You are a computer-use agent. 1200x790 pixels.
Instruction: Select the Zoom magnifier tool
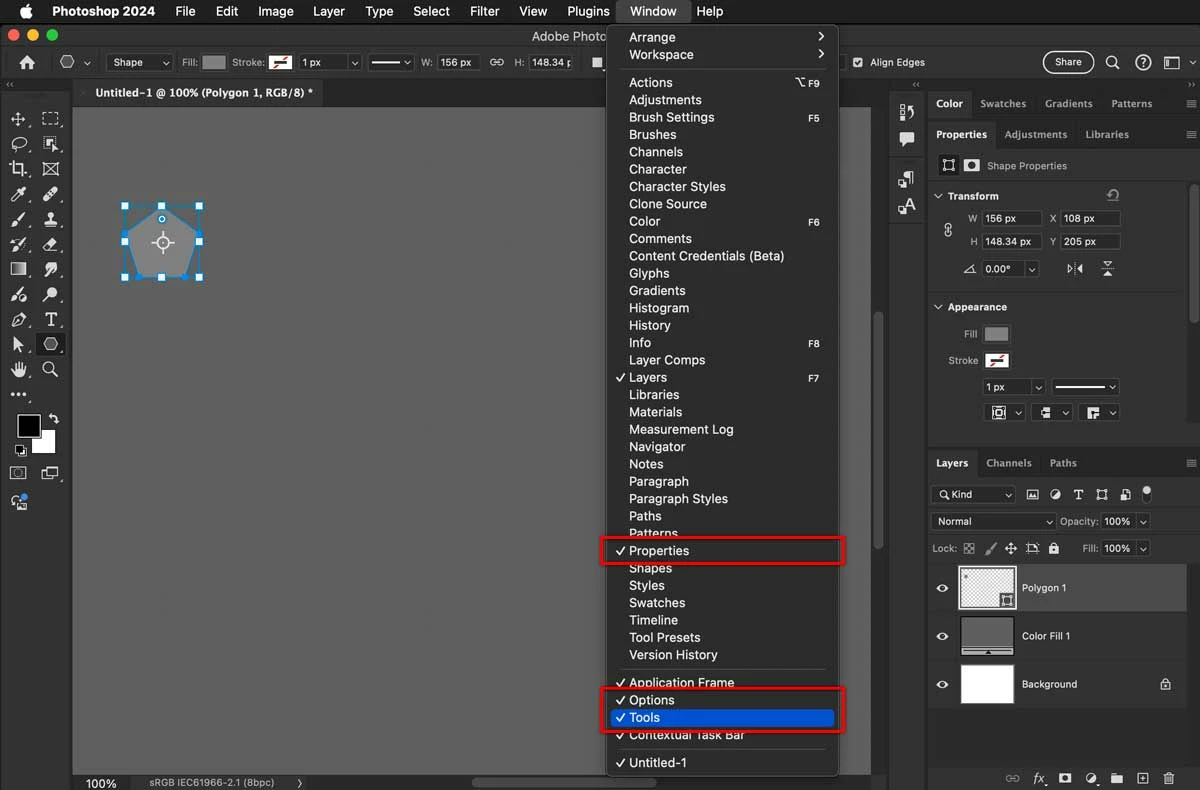point(51,369)
